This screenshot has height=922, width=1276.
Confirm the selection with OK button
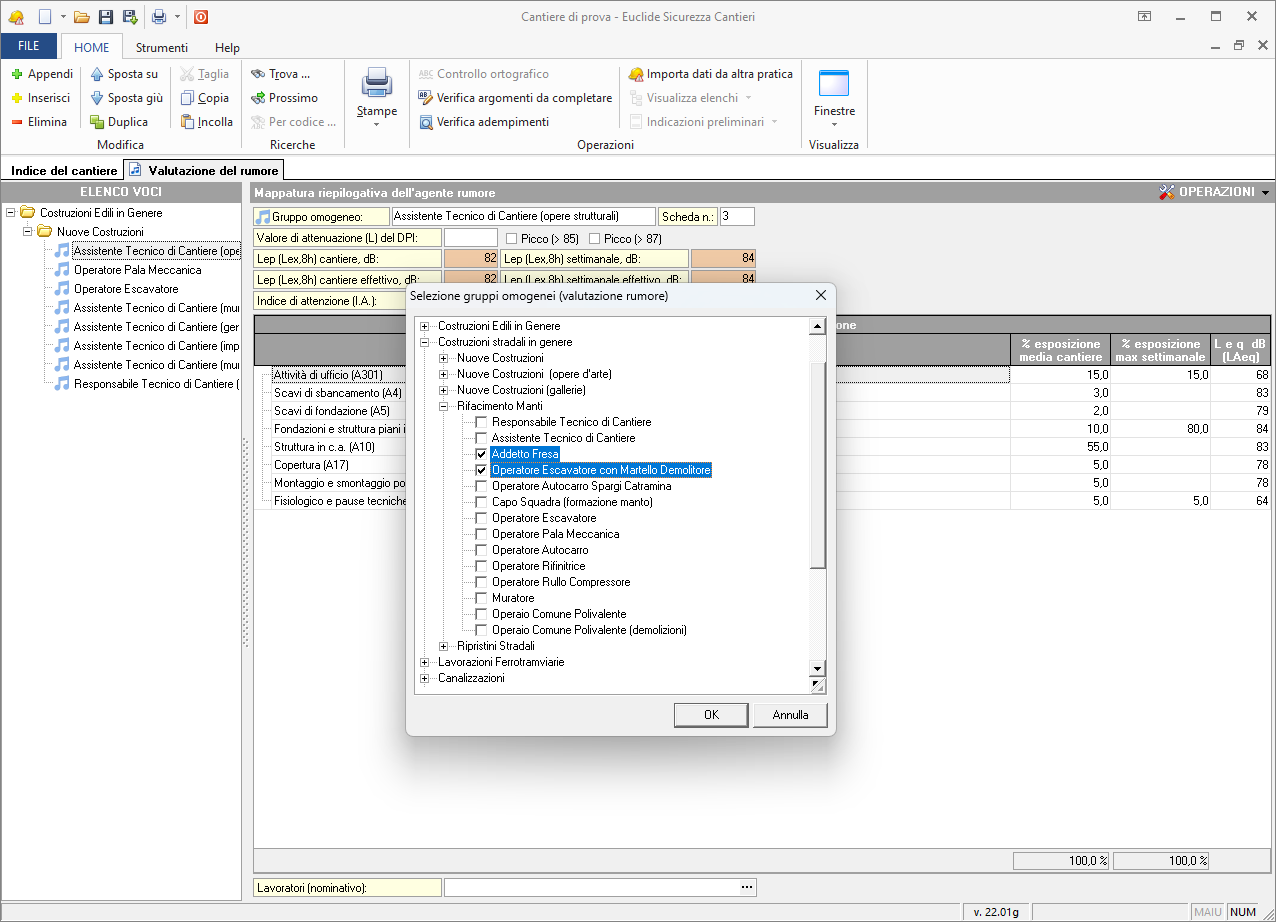(x=711, y=715)
